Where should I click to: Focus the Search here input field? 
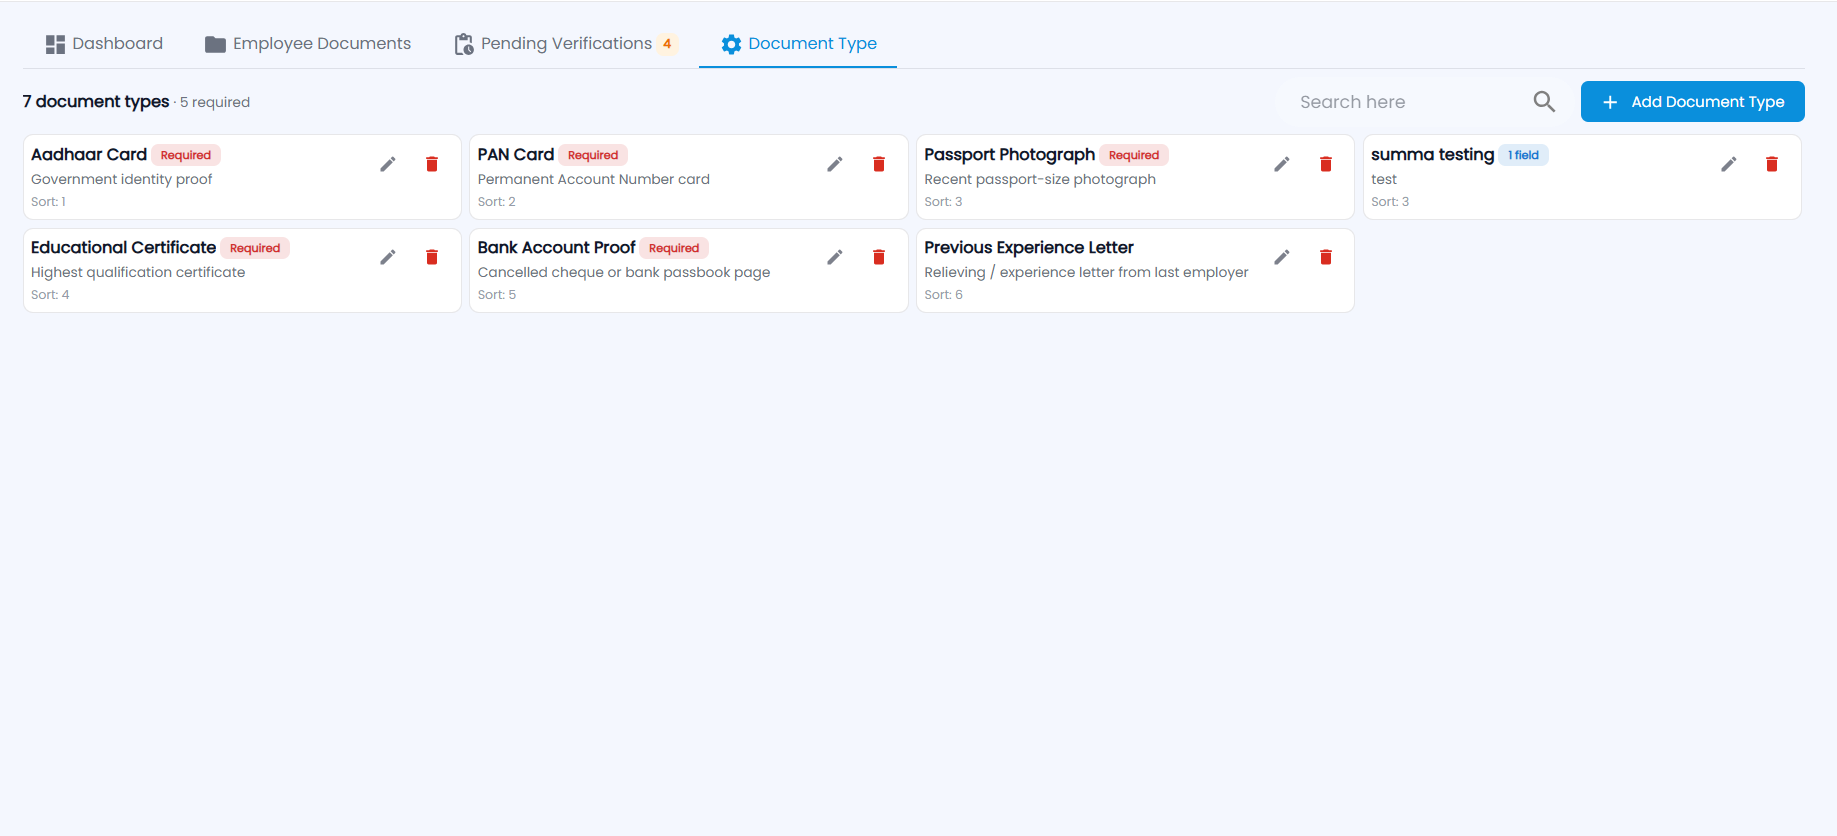1410,102
